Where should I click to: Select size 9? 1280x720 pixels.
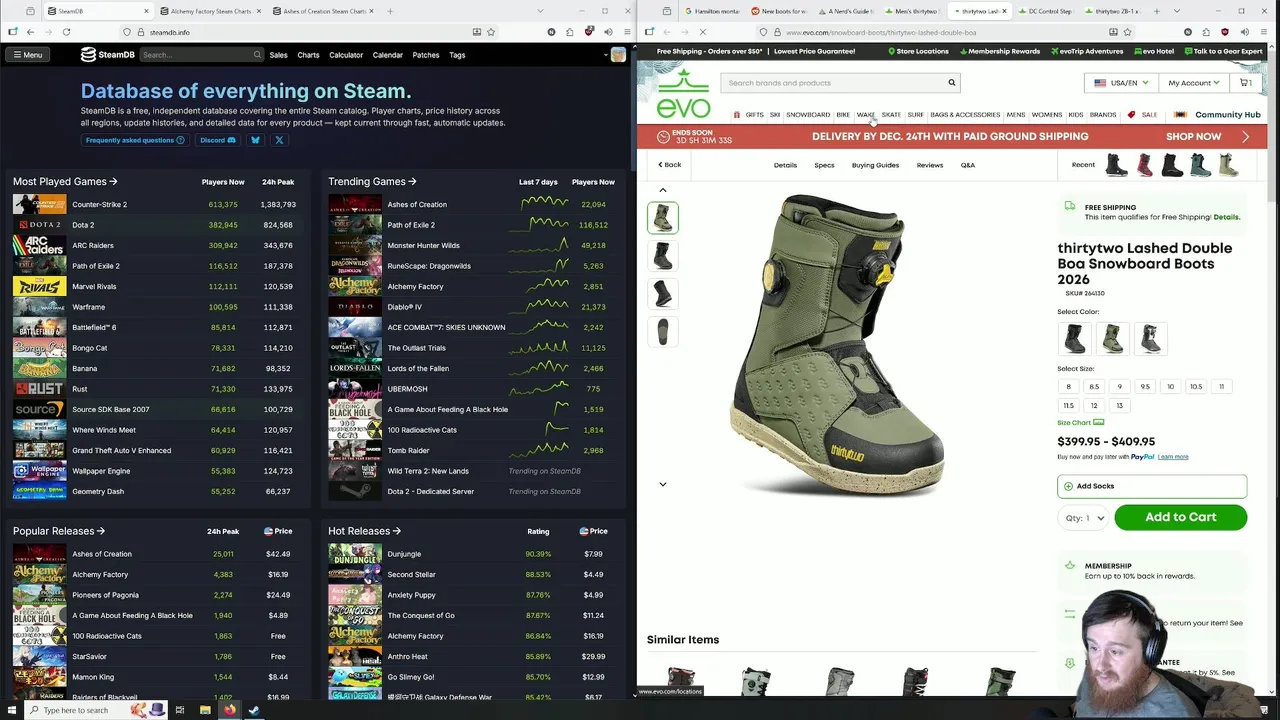(1119, 386)
